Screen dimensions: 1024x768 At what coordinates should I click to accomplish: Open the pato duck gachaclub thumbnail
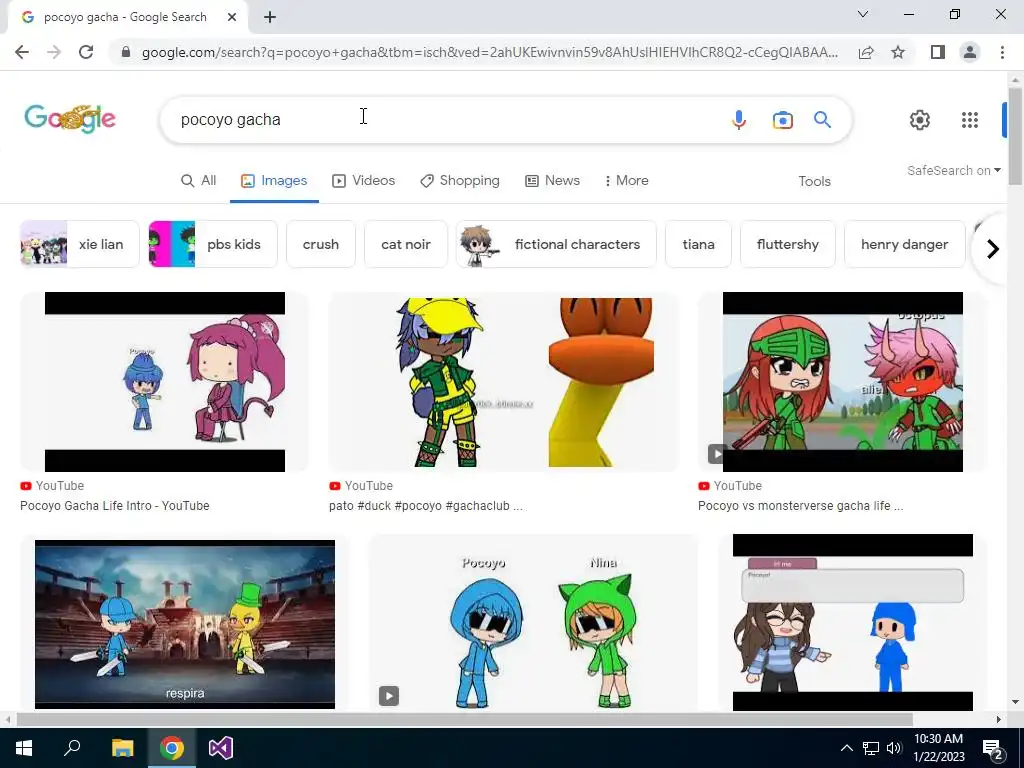504,382
